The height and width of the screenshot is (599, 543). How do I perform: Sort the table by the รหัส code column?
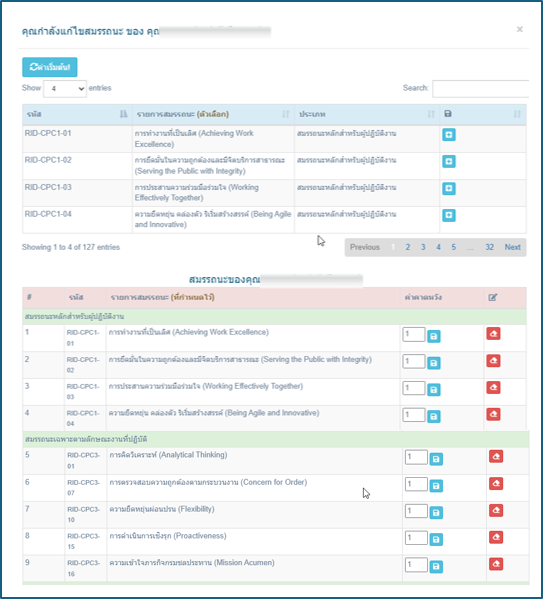click(x=77, y=114)
